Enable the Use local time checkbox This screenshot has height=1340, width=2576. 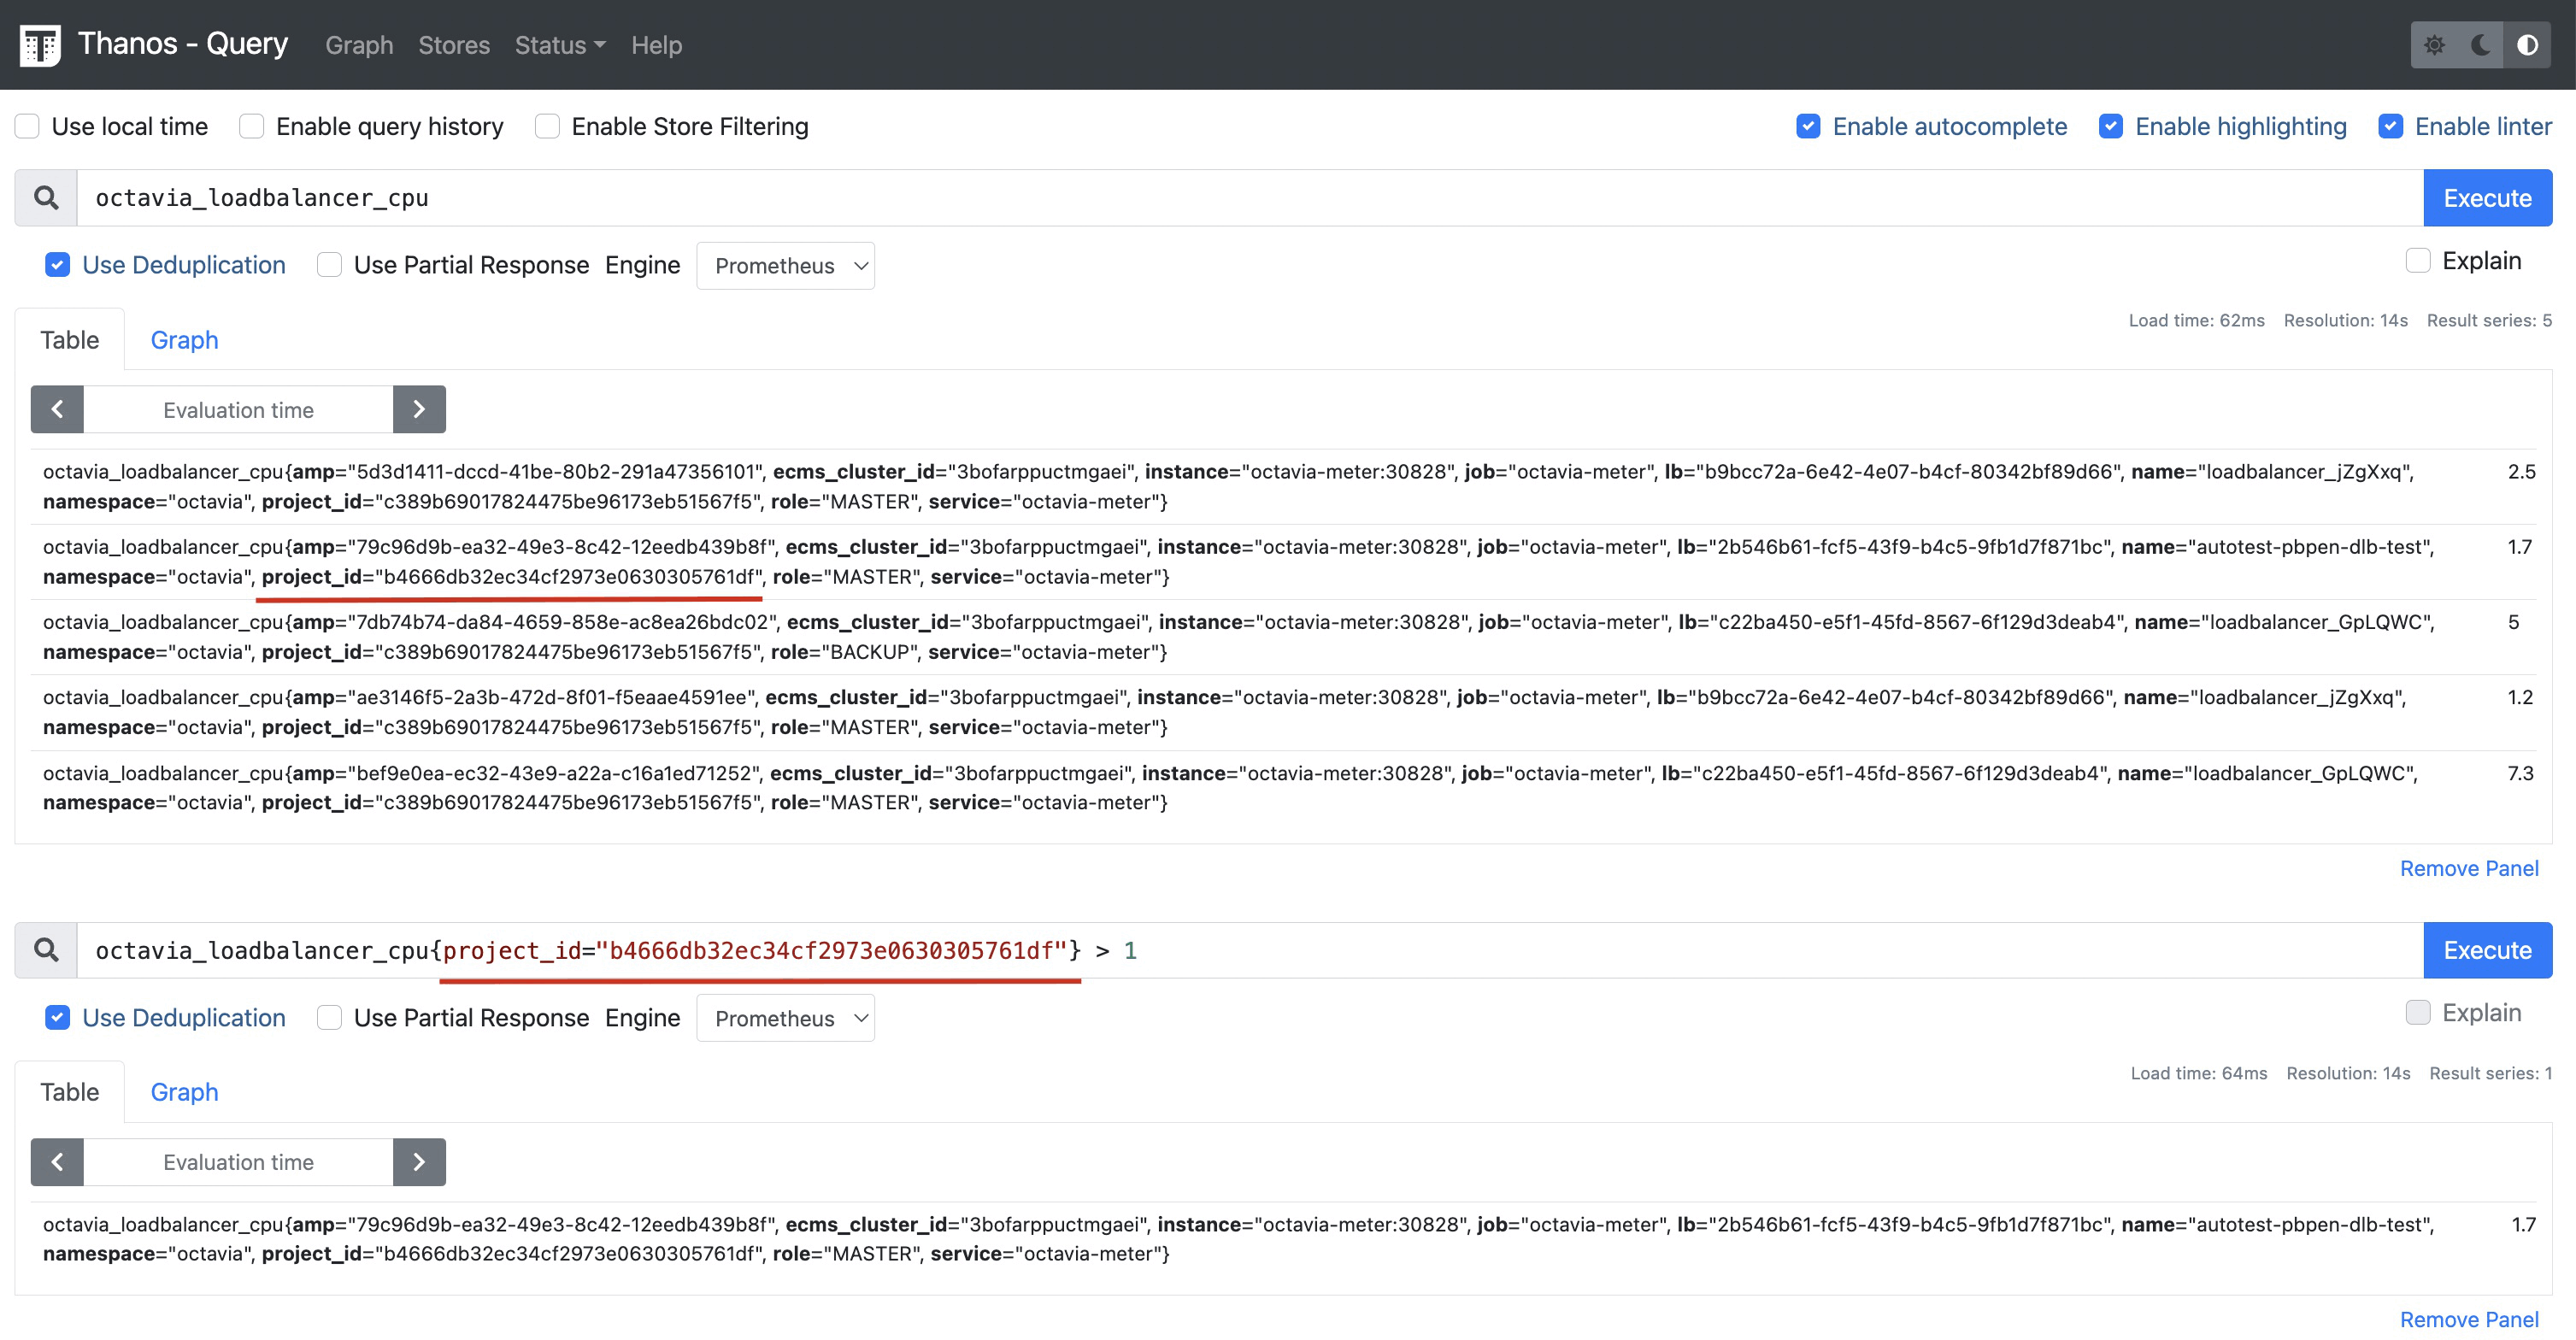[x=27, y=126]
